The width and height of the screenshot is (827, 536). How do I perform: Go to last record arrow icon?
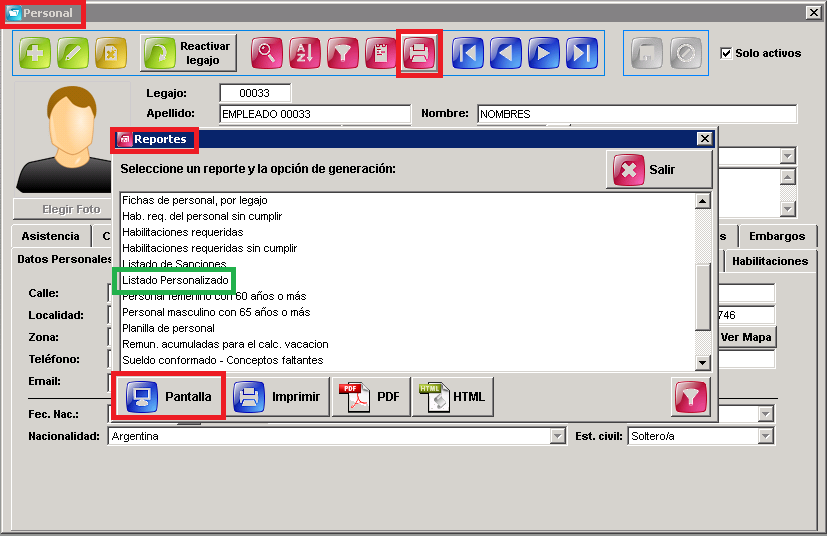click(x=582, y=53)
